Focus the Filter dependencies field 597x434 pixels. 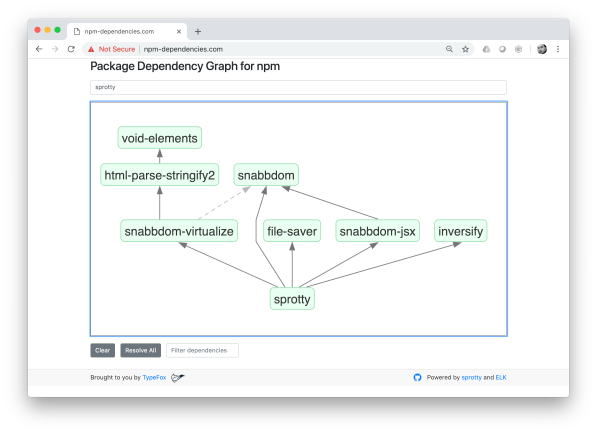click(x=202, y=350)
